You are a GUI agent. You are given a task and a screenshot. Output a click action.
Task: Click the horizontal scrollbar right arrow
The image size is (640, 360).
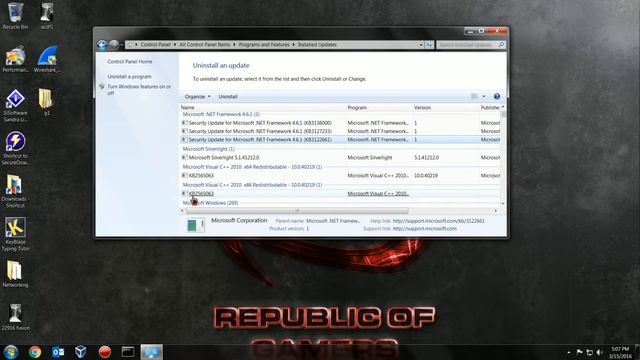(x=496, y=211)
